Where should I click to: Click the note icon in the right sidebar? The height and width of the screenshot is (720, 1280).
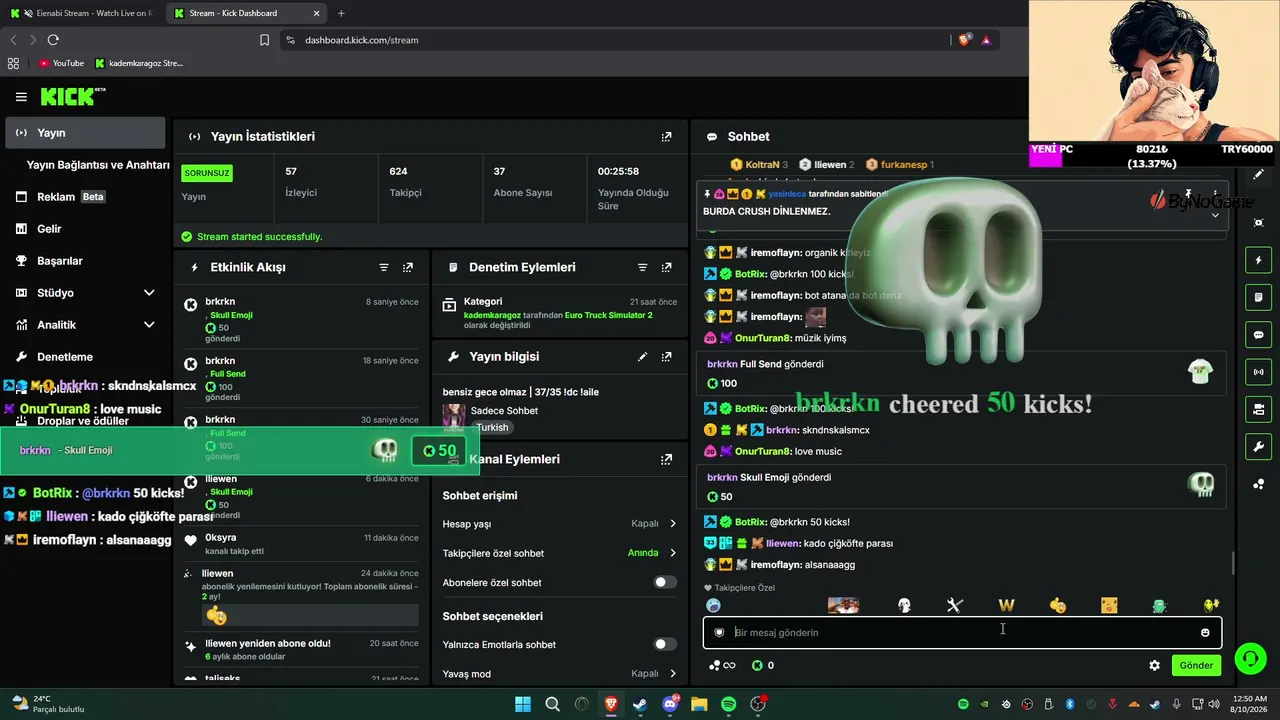click(1258, 297)
